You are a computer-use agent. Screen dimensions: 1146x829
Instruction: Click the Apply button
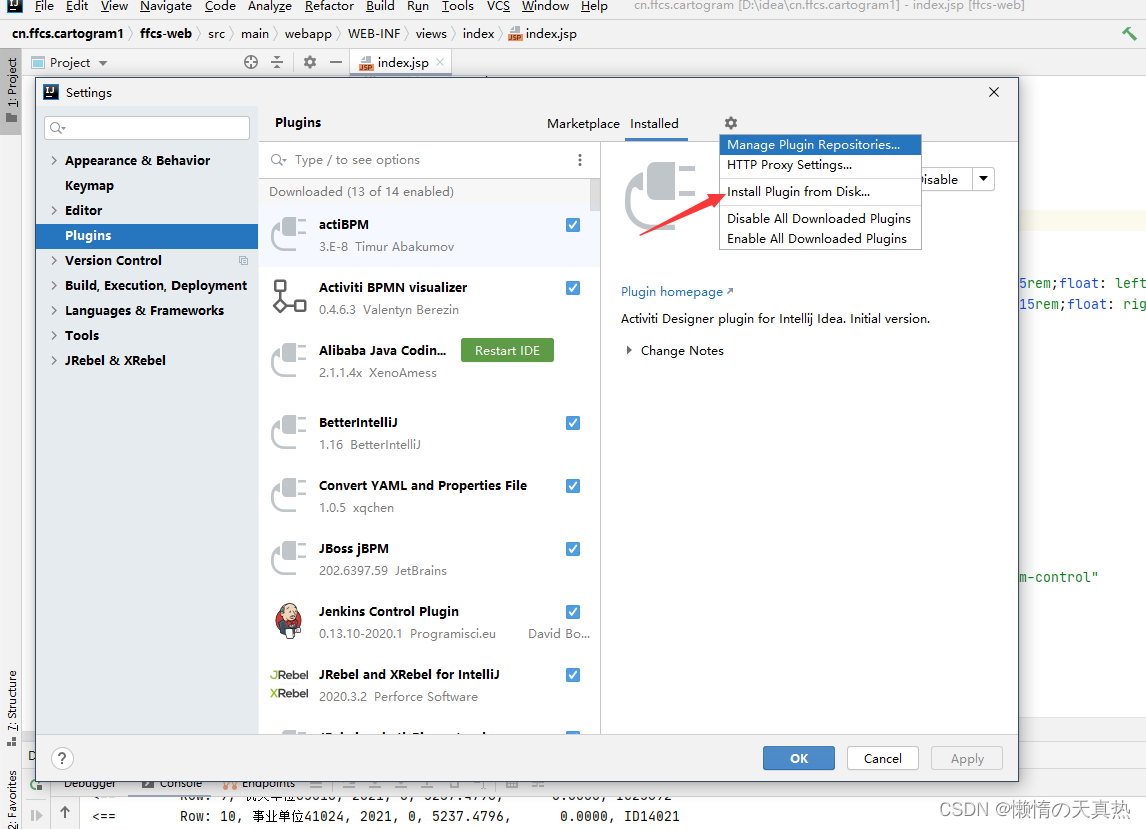click(967, 758)
